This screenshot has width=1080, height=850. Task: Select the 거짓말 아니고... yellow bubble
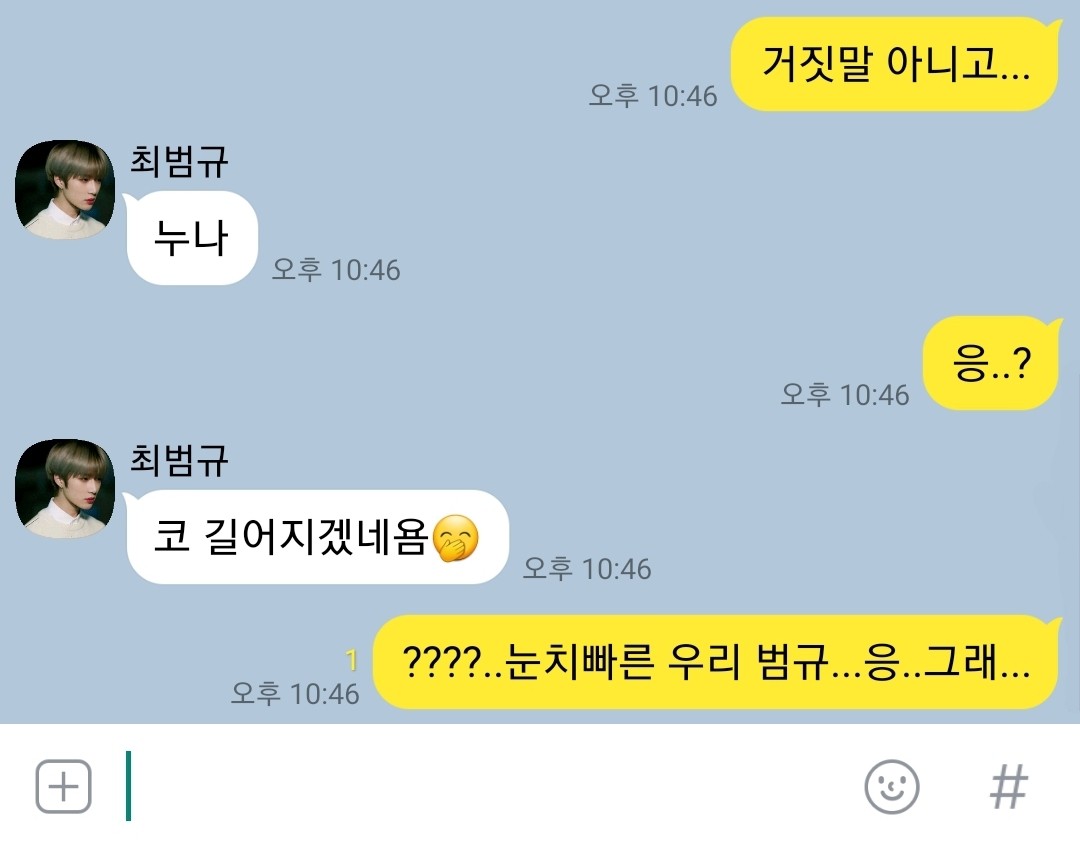(x=895, y=64)
